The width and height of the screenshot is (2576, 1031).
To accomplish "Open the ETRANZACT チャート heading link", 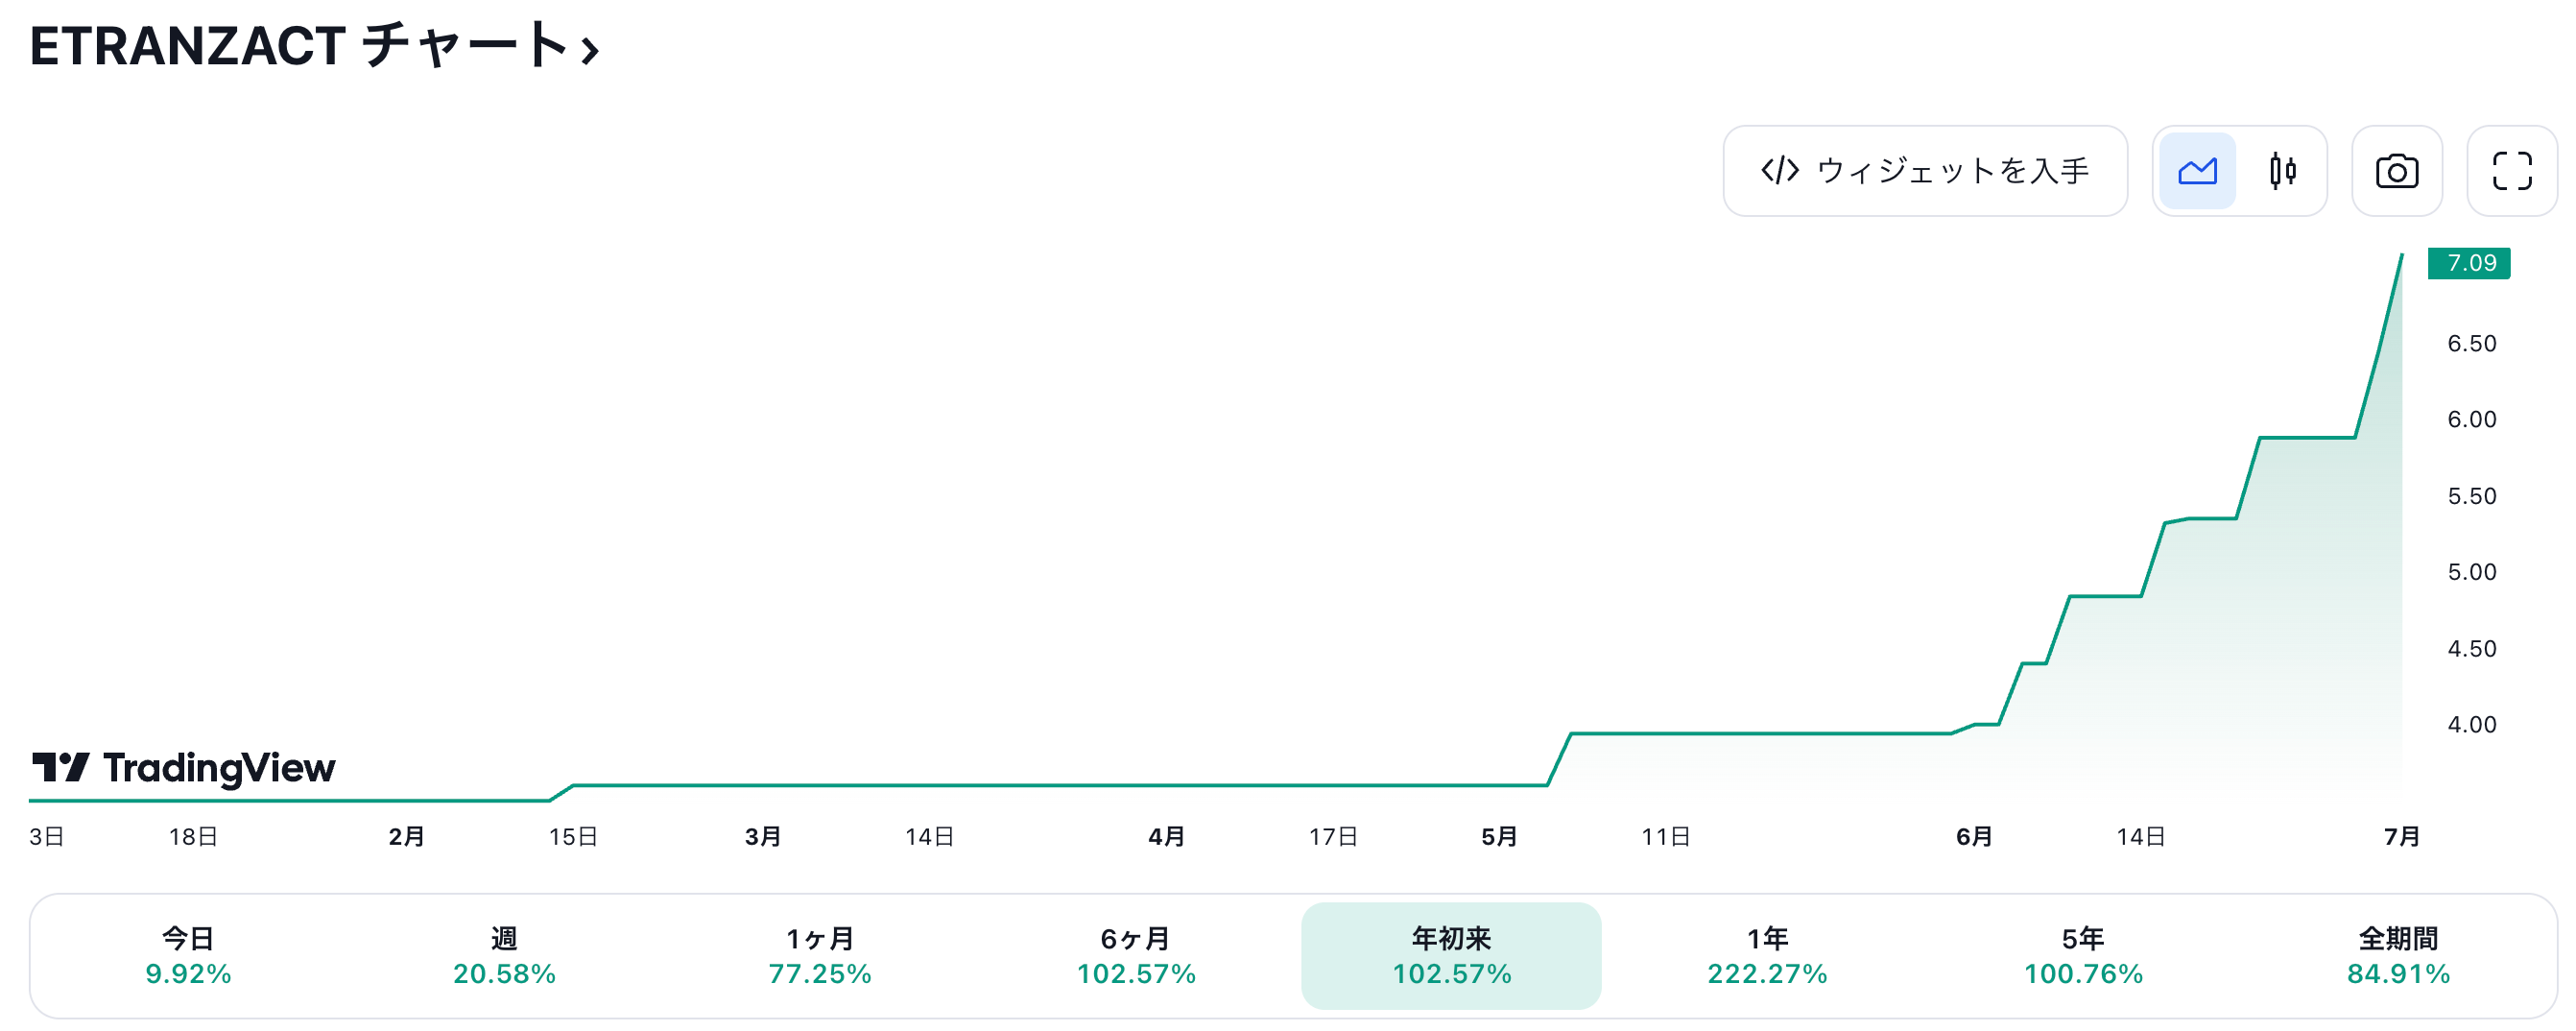I will (298, 46).
